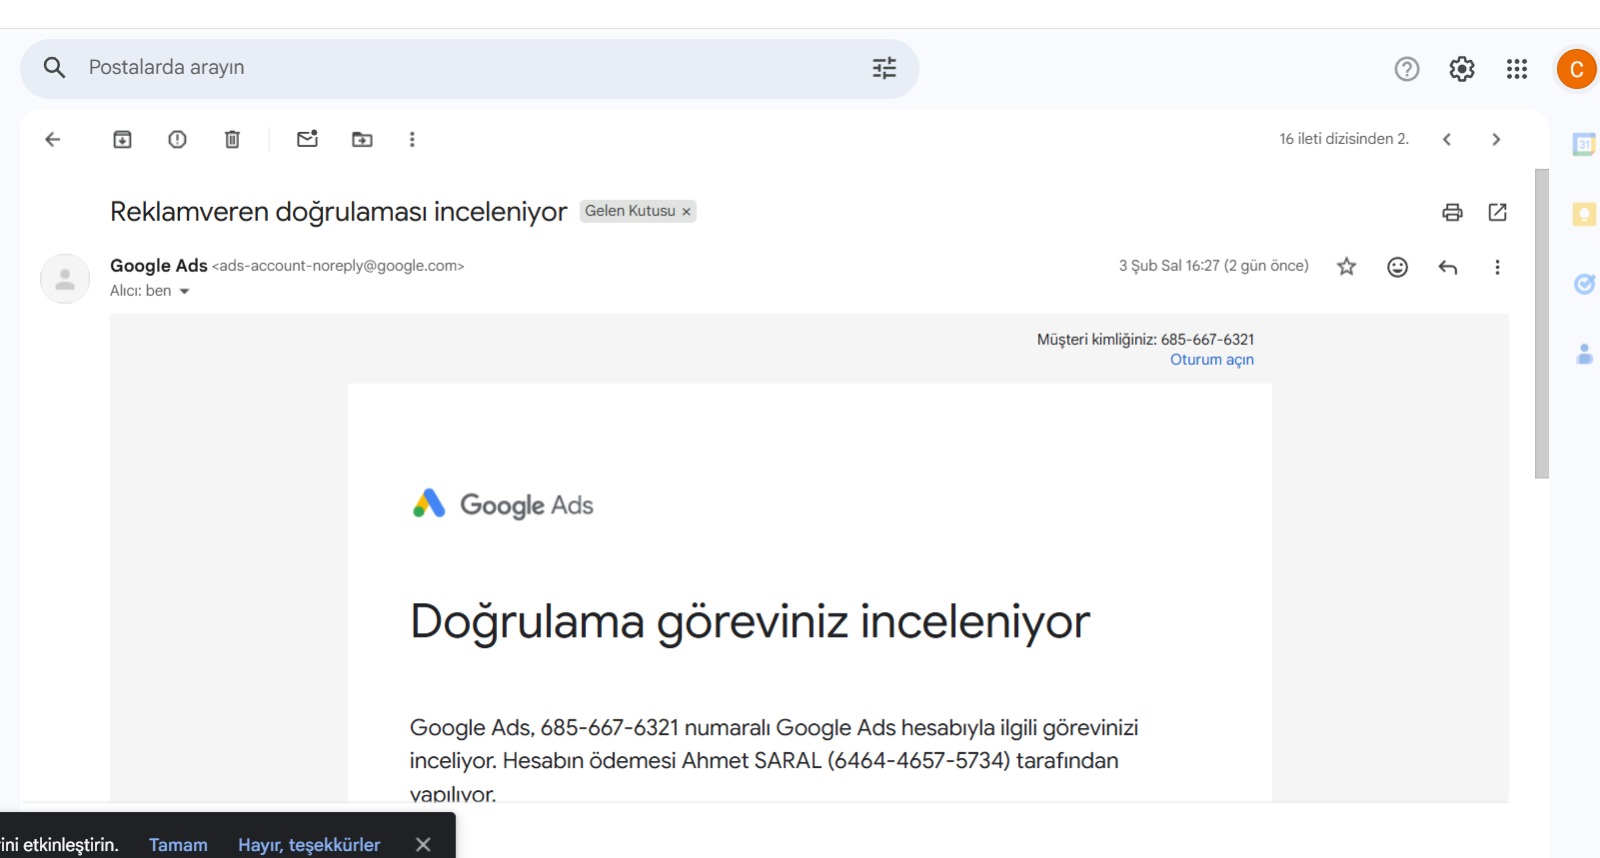
Task: Focus the Postalarda arayın search field
Action: coord(470,68)
